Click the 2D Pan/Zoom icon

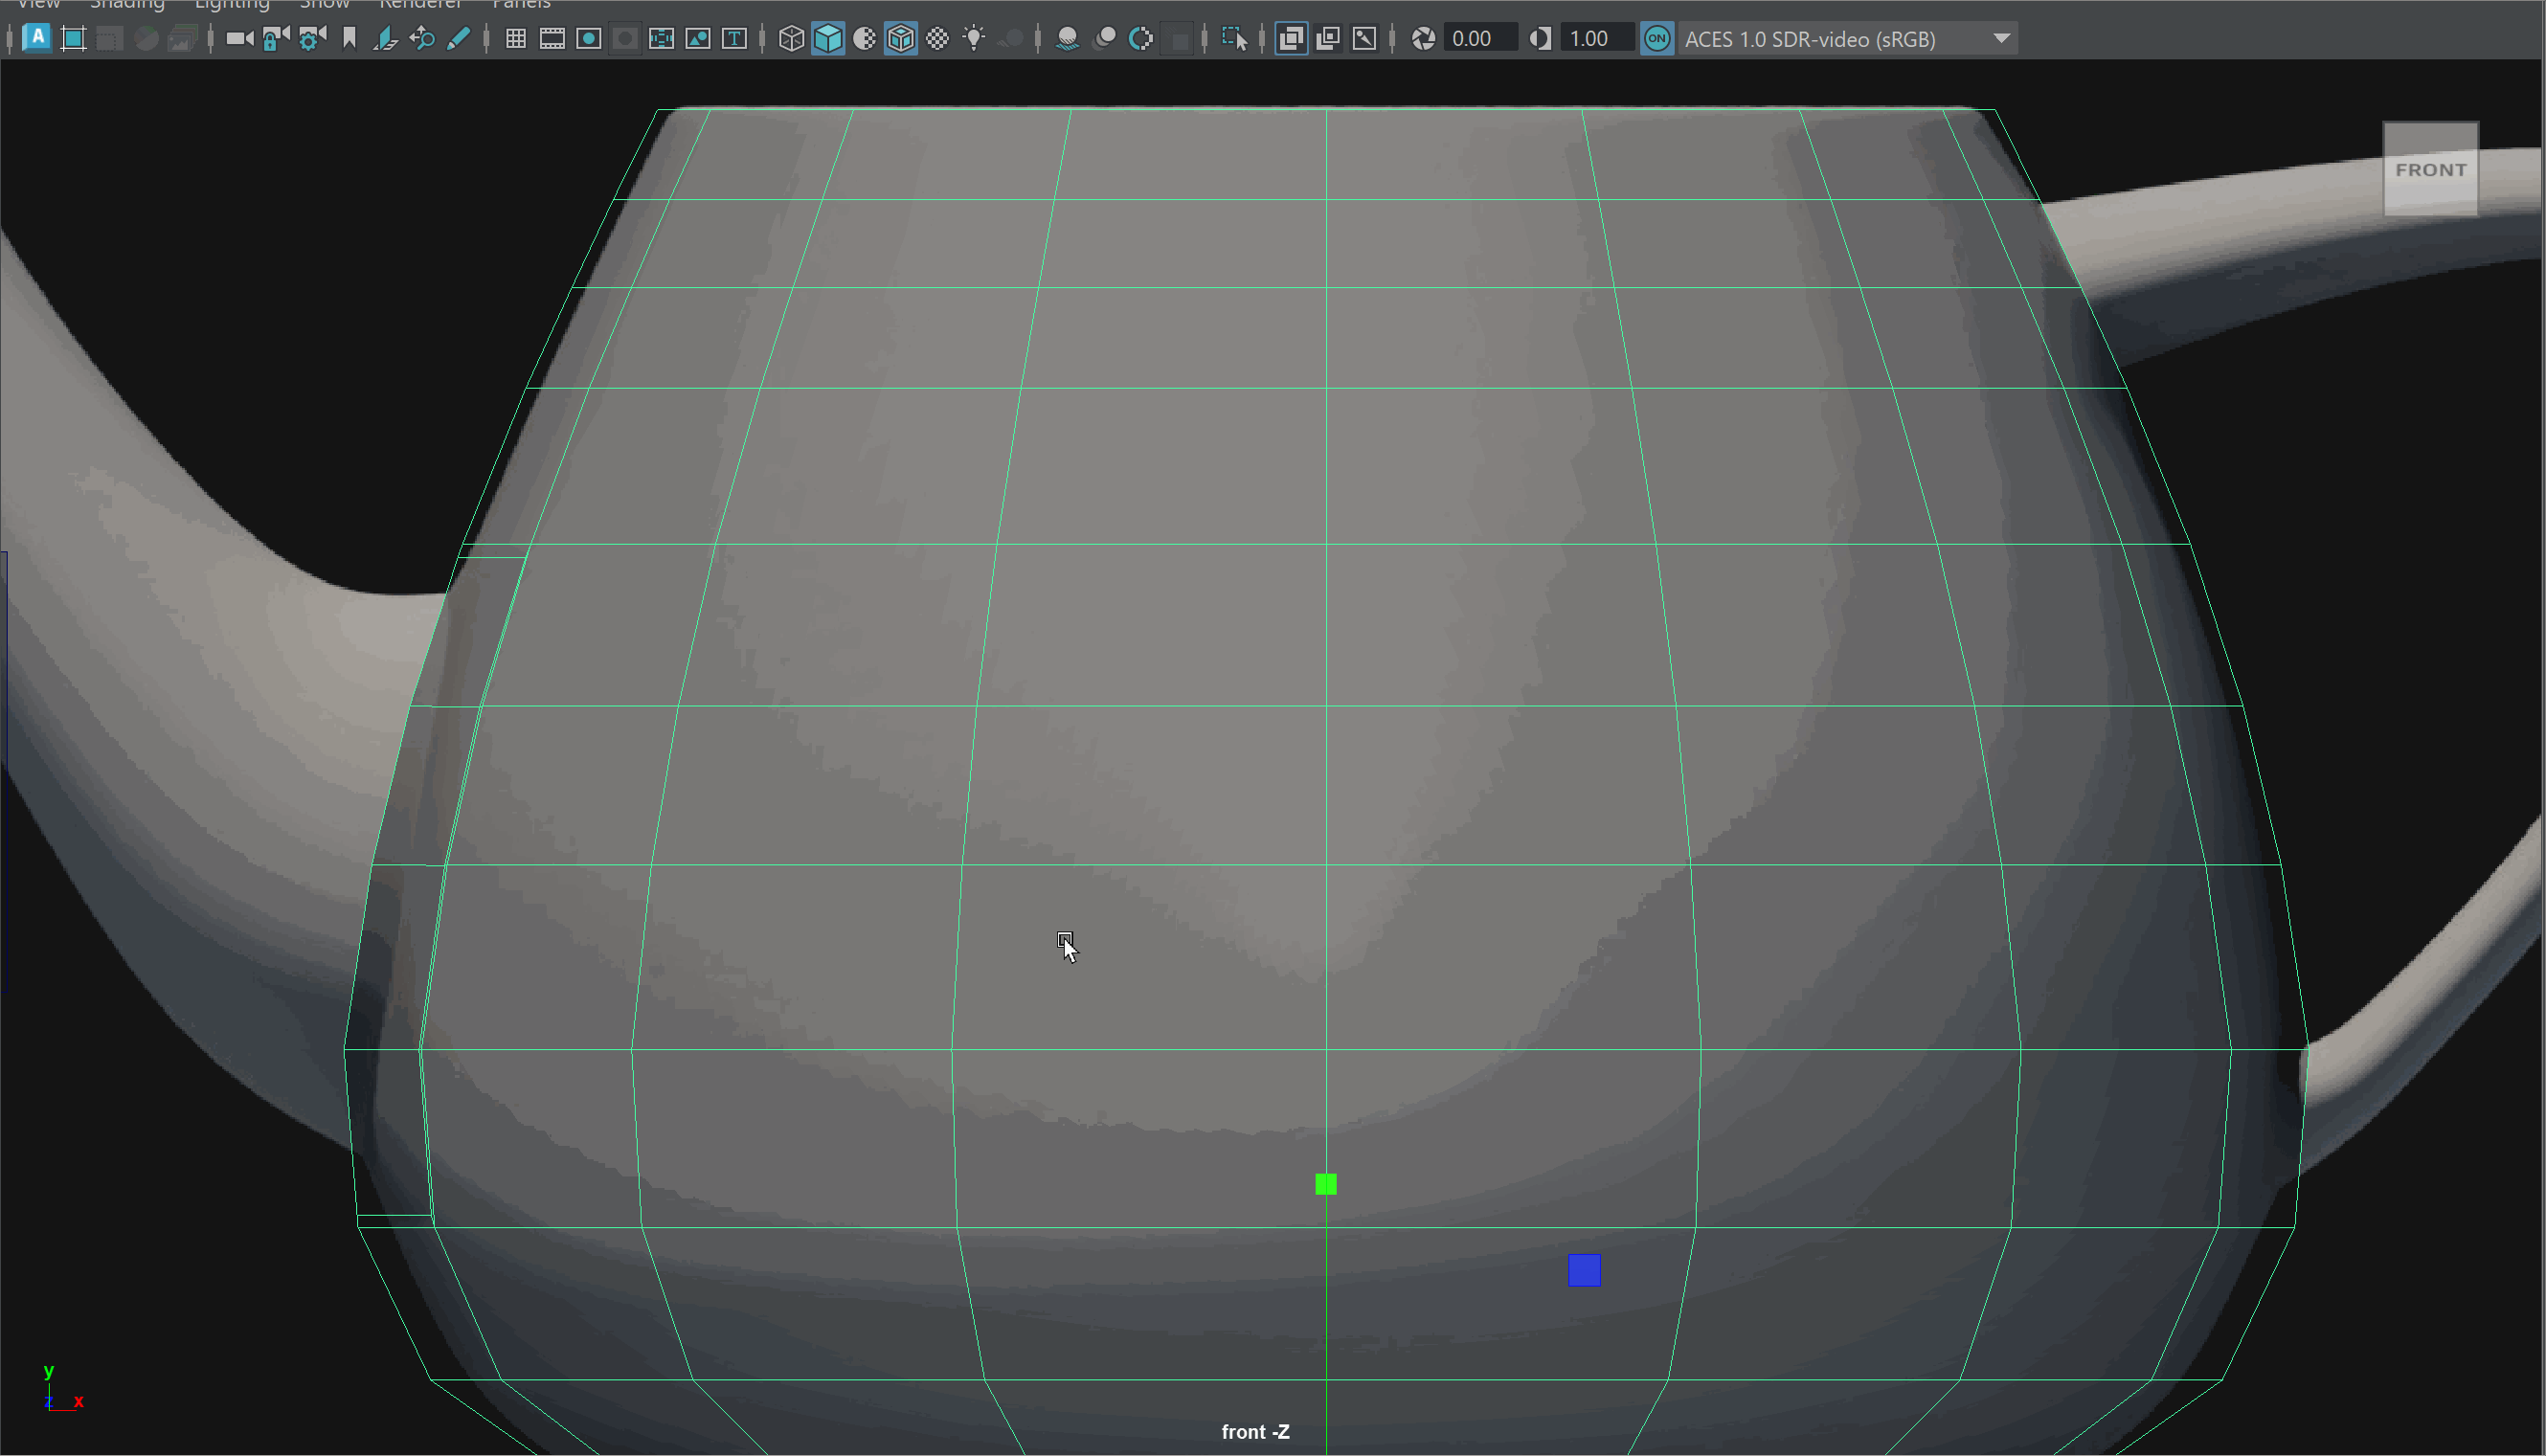click(422, 38)
